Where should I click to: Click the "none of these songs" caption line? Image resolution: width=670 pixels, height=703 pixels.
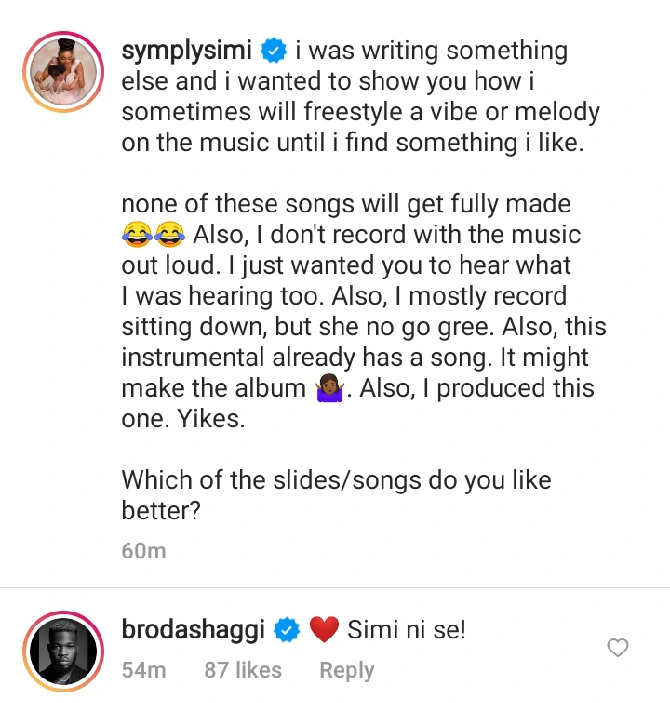pyautogui.click(x=346, y=204)
